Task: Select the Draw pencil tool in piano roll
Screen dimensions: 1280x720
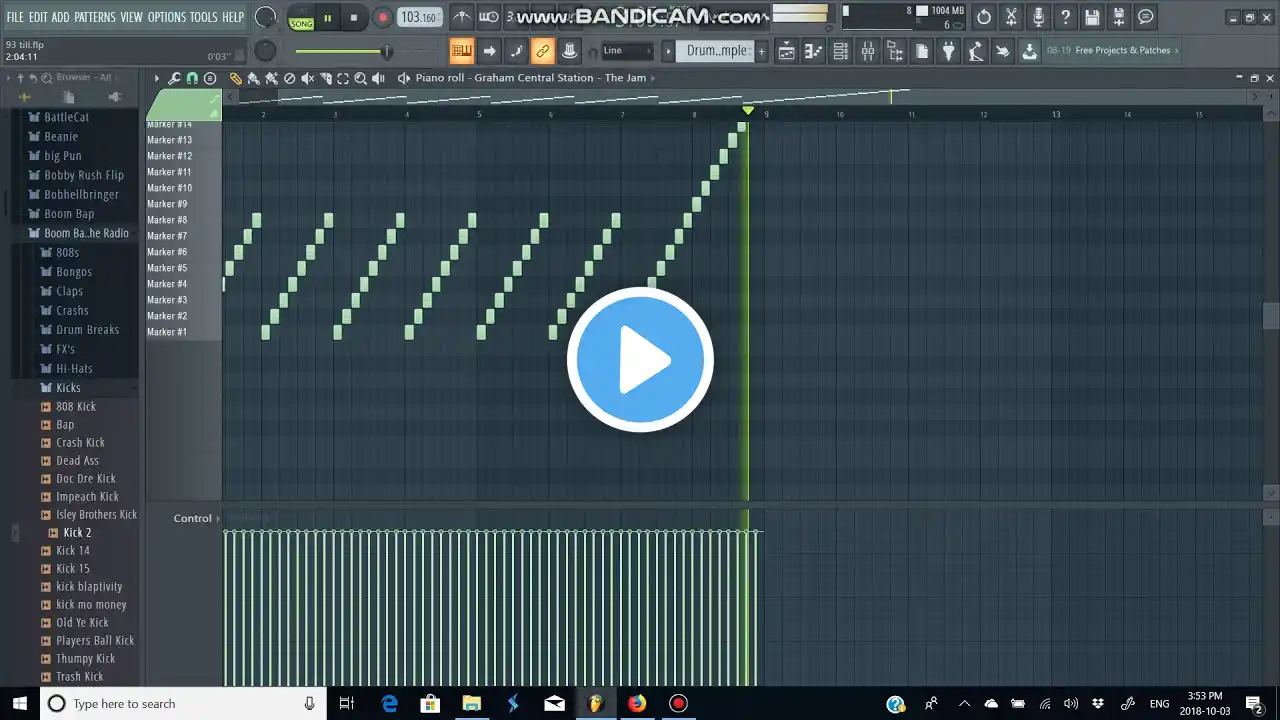Action: tap(236, 78)
